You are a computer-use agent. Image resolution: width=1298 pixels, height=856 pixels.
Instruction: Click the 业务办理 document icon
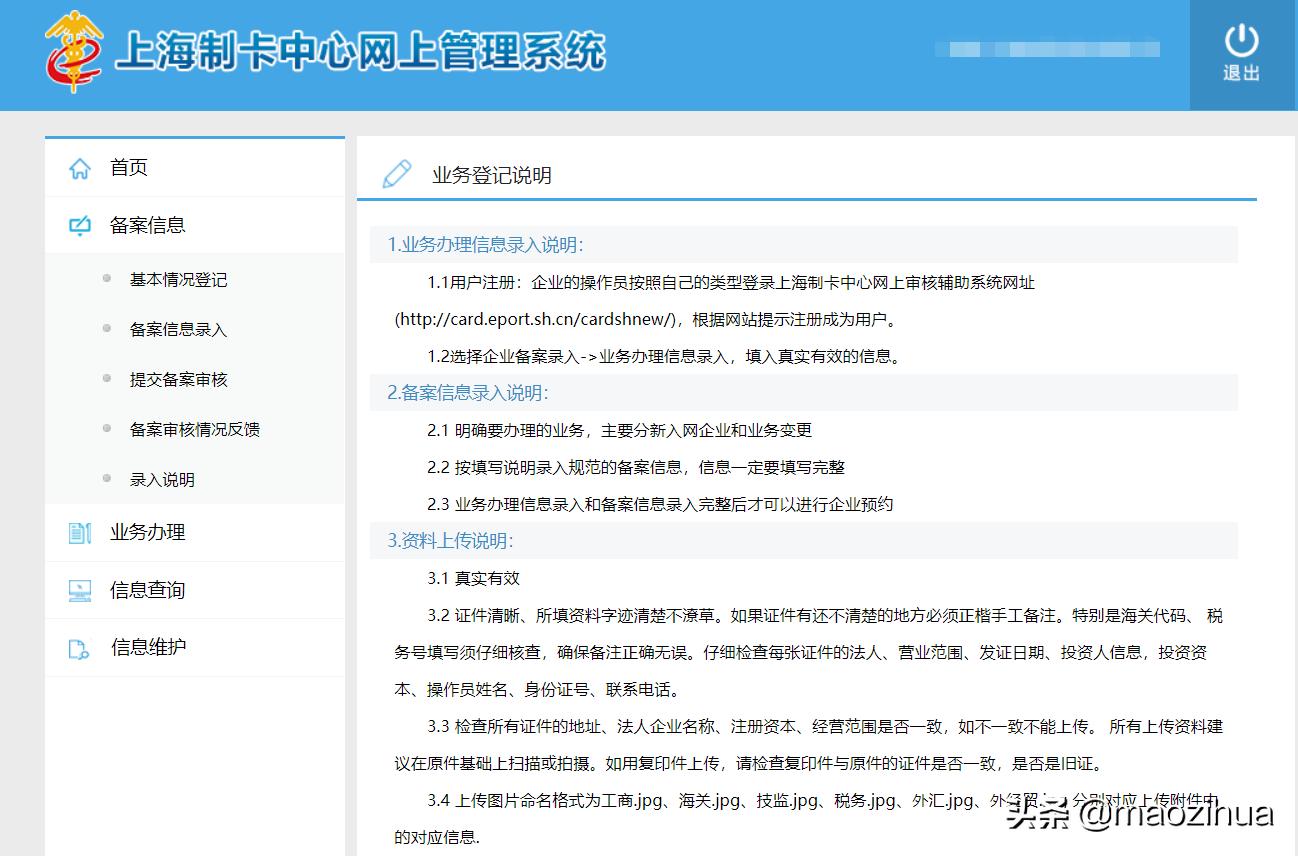(x=80, y=533)
